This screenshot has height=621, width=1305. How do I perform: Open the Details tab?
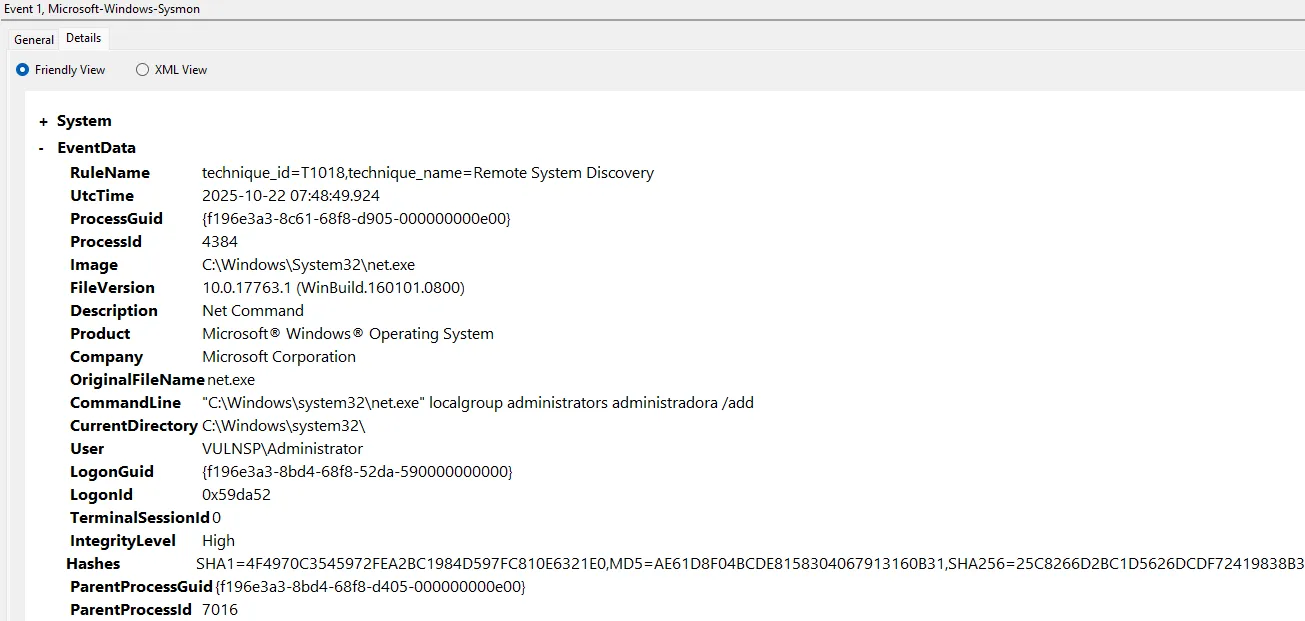(83, 38)
